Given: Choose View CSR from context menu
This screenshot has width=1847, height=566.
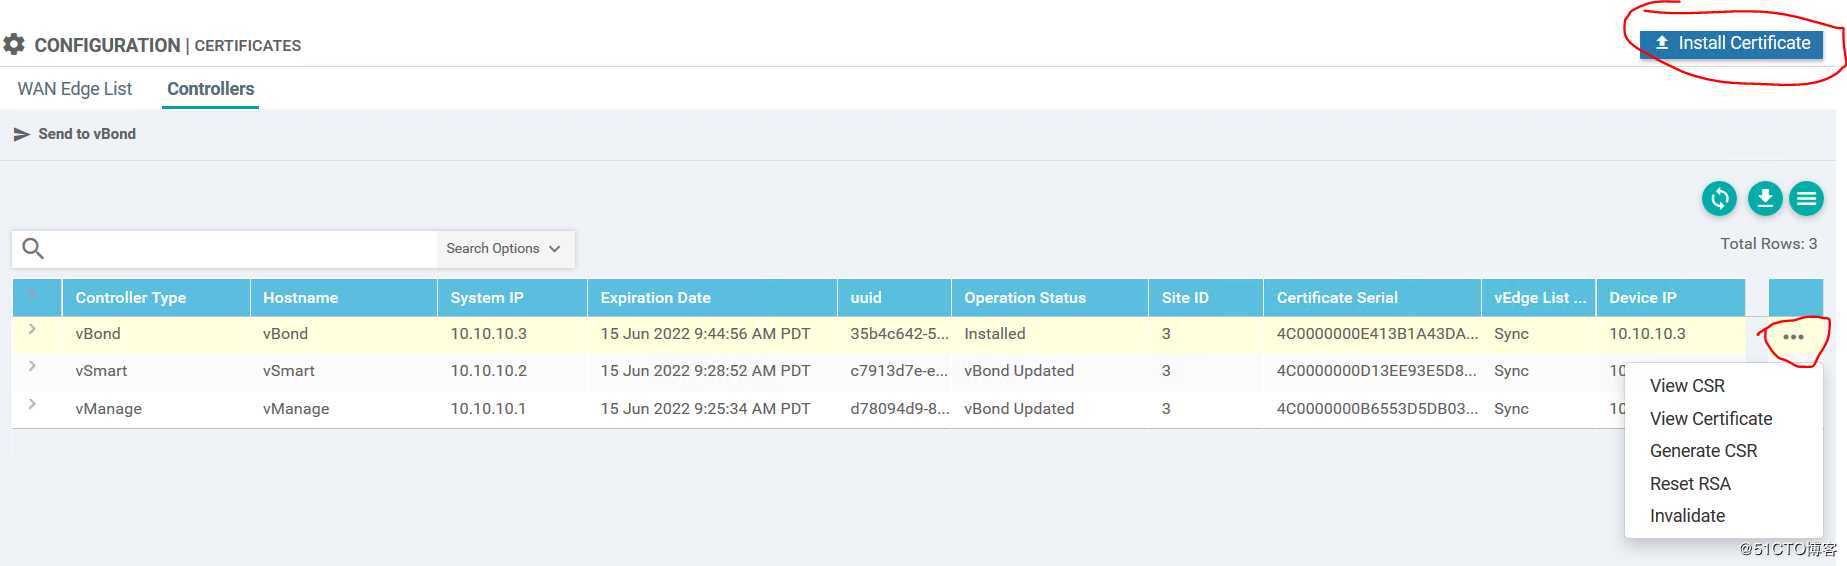Looking at the screenshot, I should point(1687,386).
